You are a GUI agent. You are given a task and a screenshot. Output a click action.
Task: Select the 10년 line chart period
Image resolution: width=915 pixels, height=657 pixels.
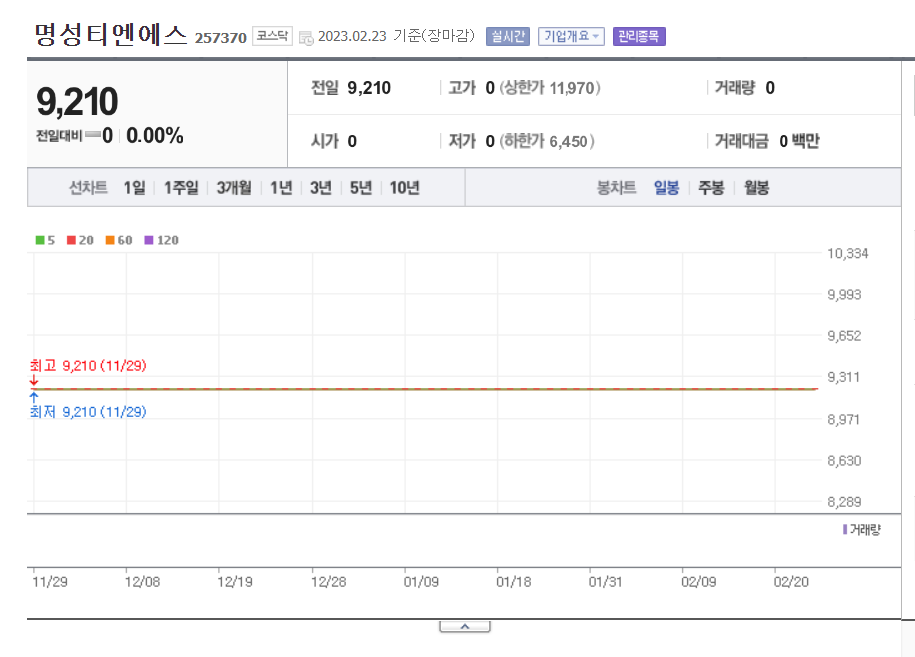click(404, 188)
